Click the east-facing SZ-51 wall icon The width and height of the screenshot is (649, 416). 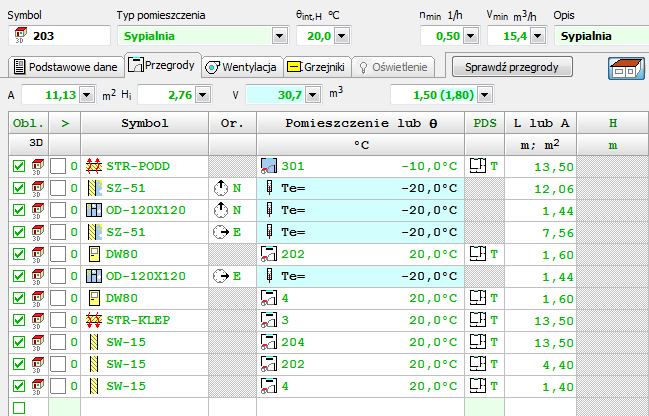[x=95, y=232]
